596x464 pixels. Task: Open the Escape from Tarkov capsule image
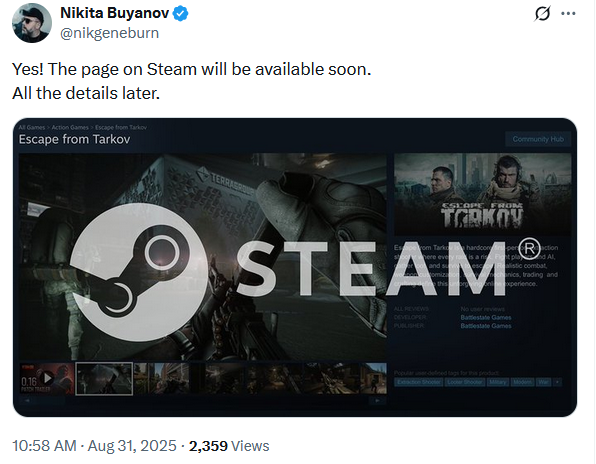(482, 194)
